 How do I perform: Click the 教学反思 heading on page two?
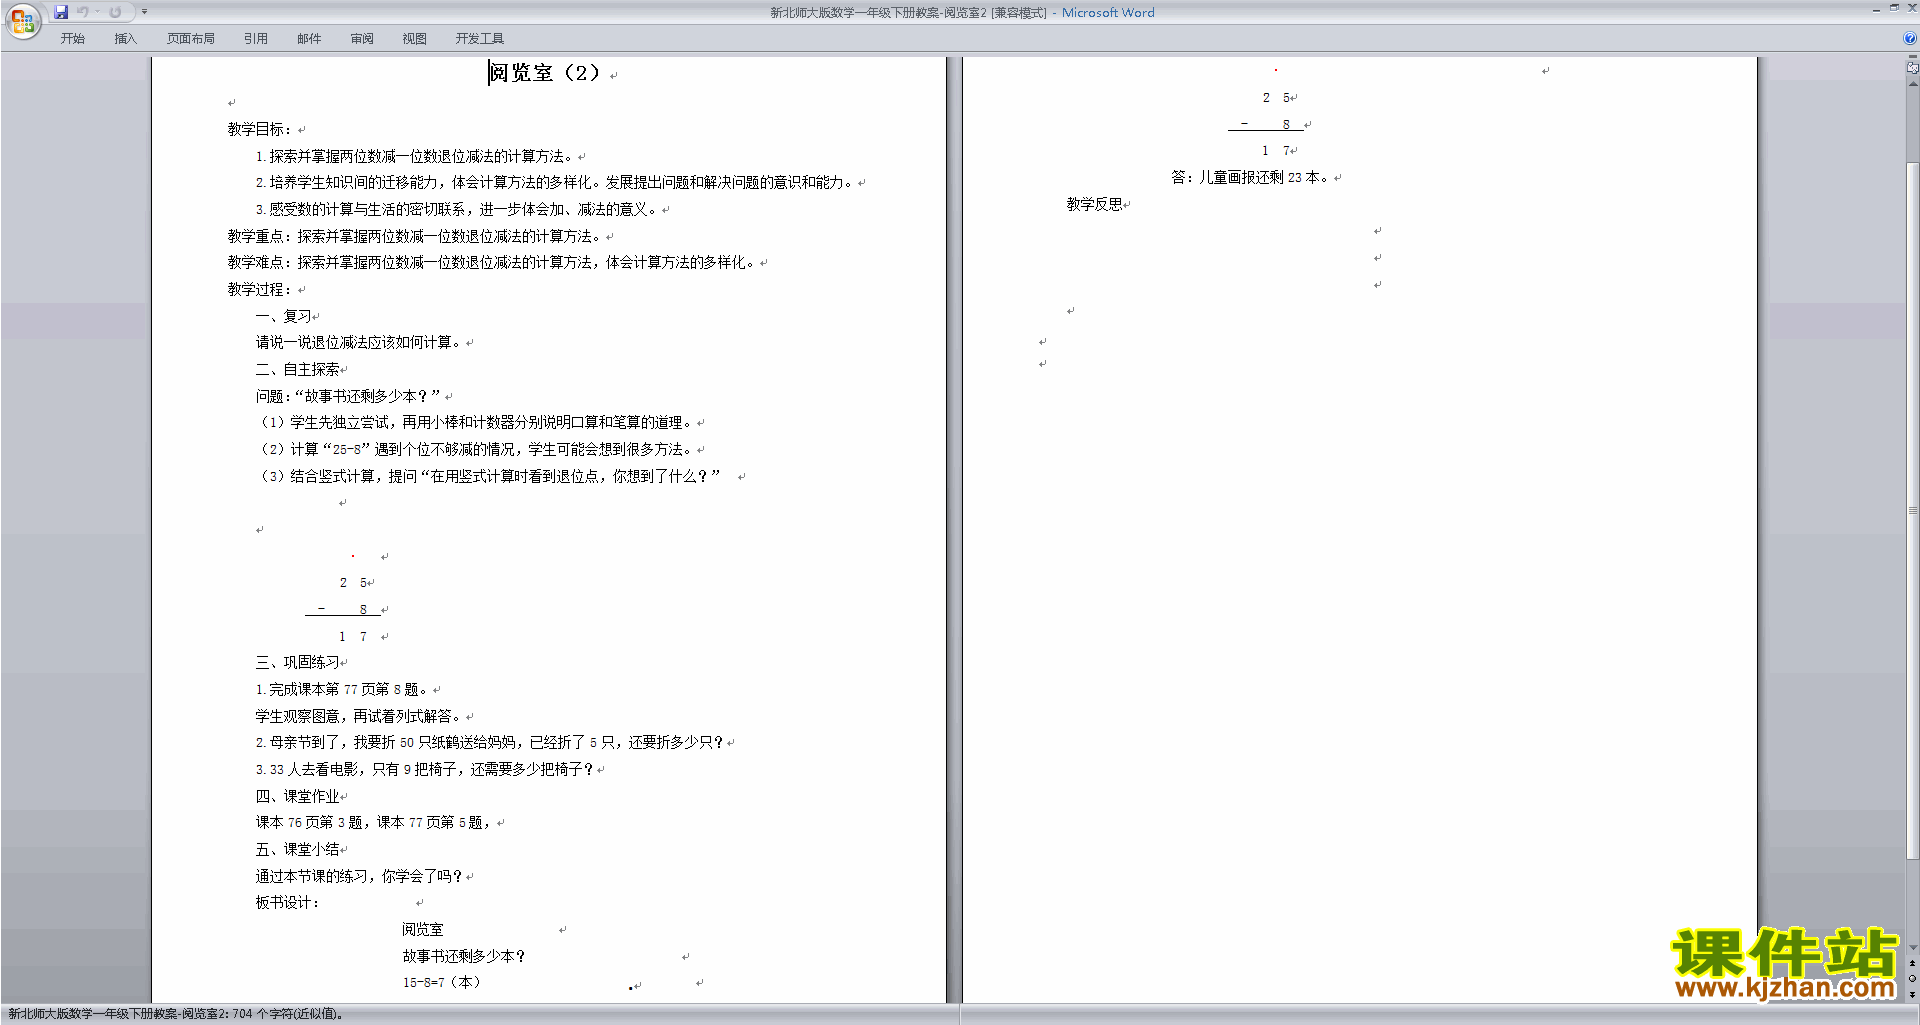point(1094,204)
